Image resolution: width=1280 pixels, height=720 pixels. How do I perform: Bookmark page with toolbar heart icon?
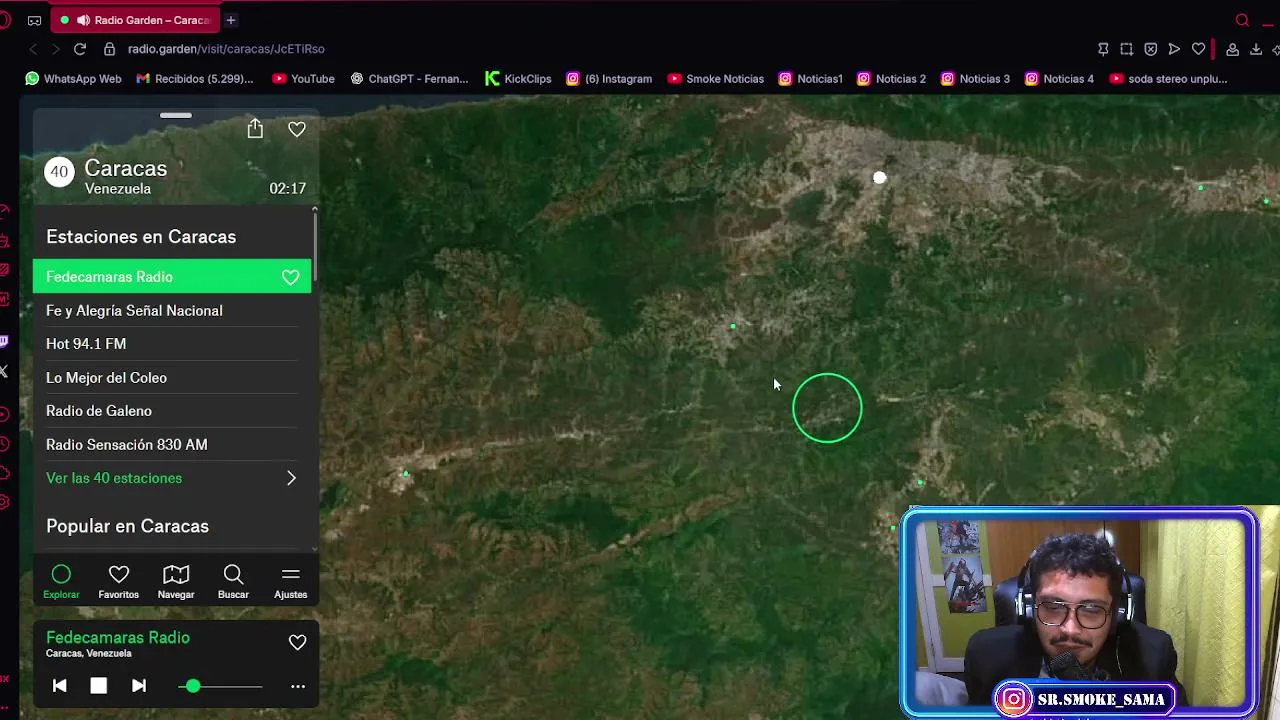pyautogui.click(x=1198, y=49)
